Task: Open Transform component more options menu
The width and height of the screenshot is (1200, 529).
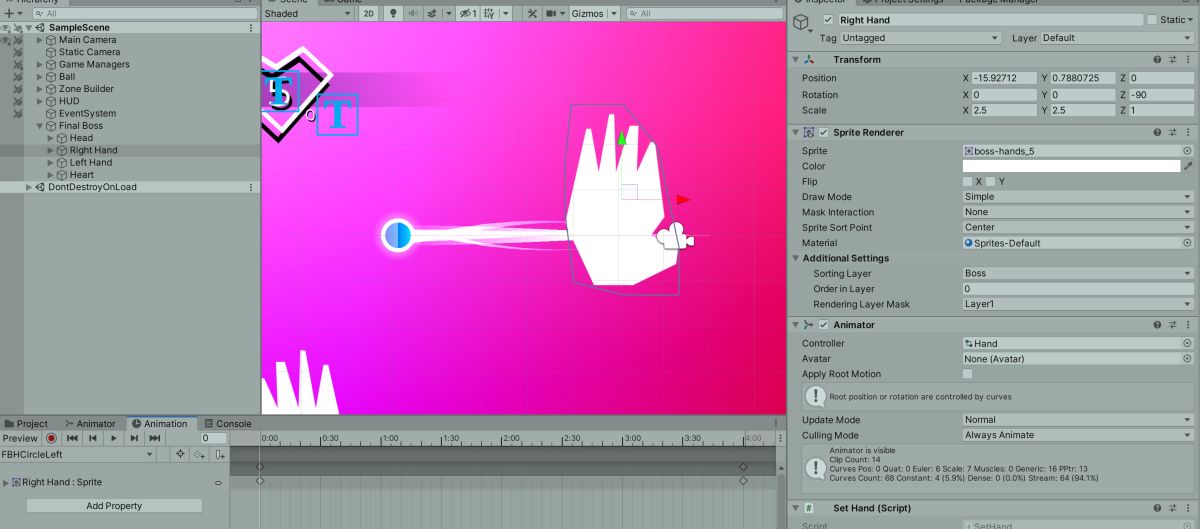Action: [x=1188, y=60]
